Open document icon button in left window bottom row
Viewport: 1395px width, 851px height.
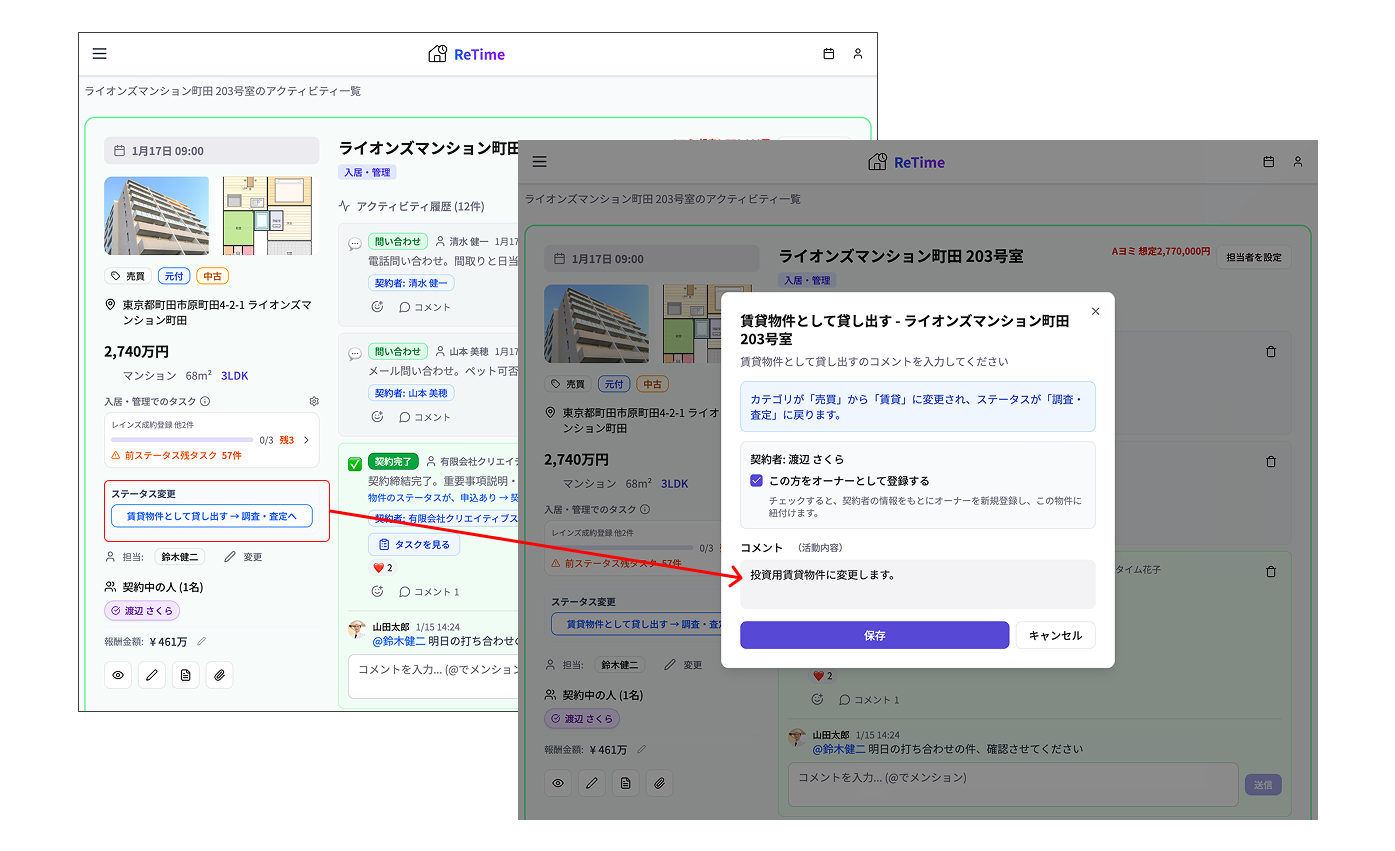tap(185, 675)
